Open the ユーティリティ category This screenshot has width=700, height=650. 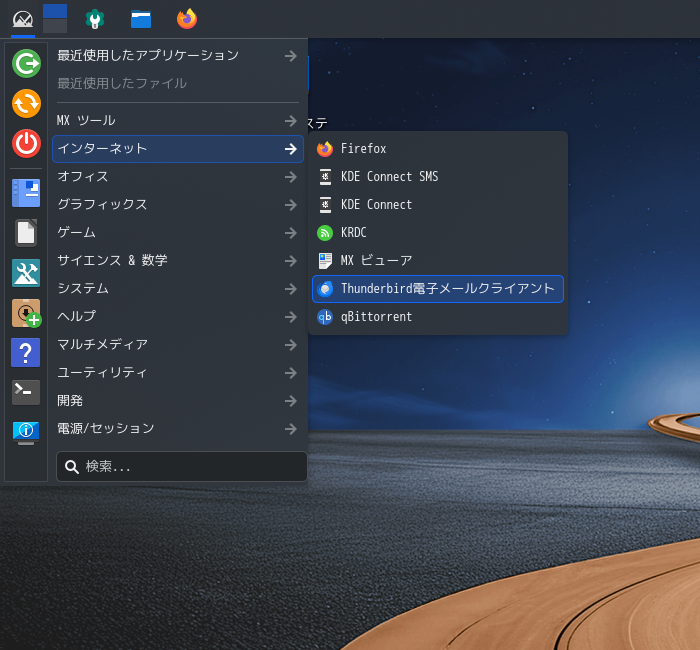[x=178, y=373]
